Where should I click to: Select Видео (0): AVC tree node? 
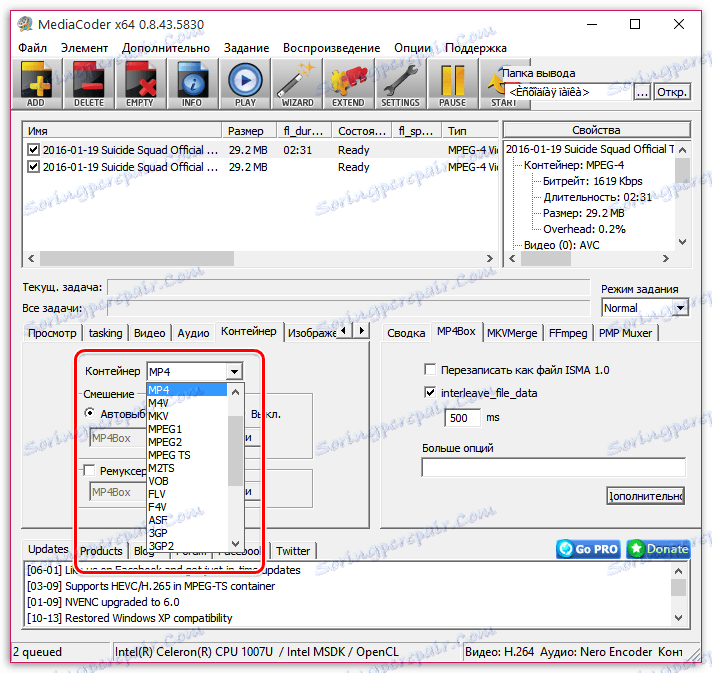point(562,245)
